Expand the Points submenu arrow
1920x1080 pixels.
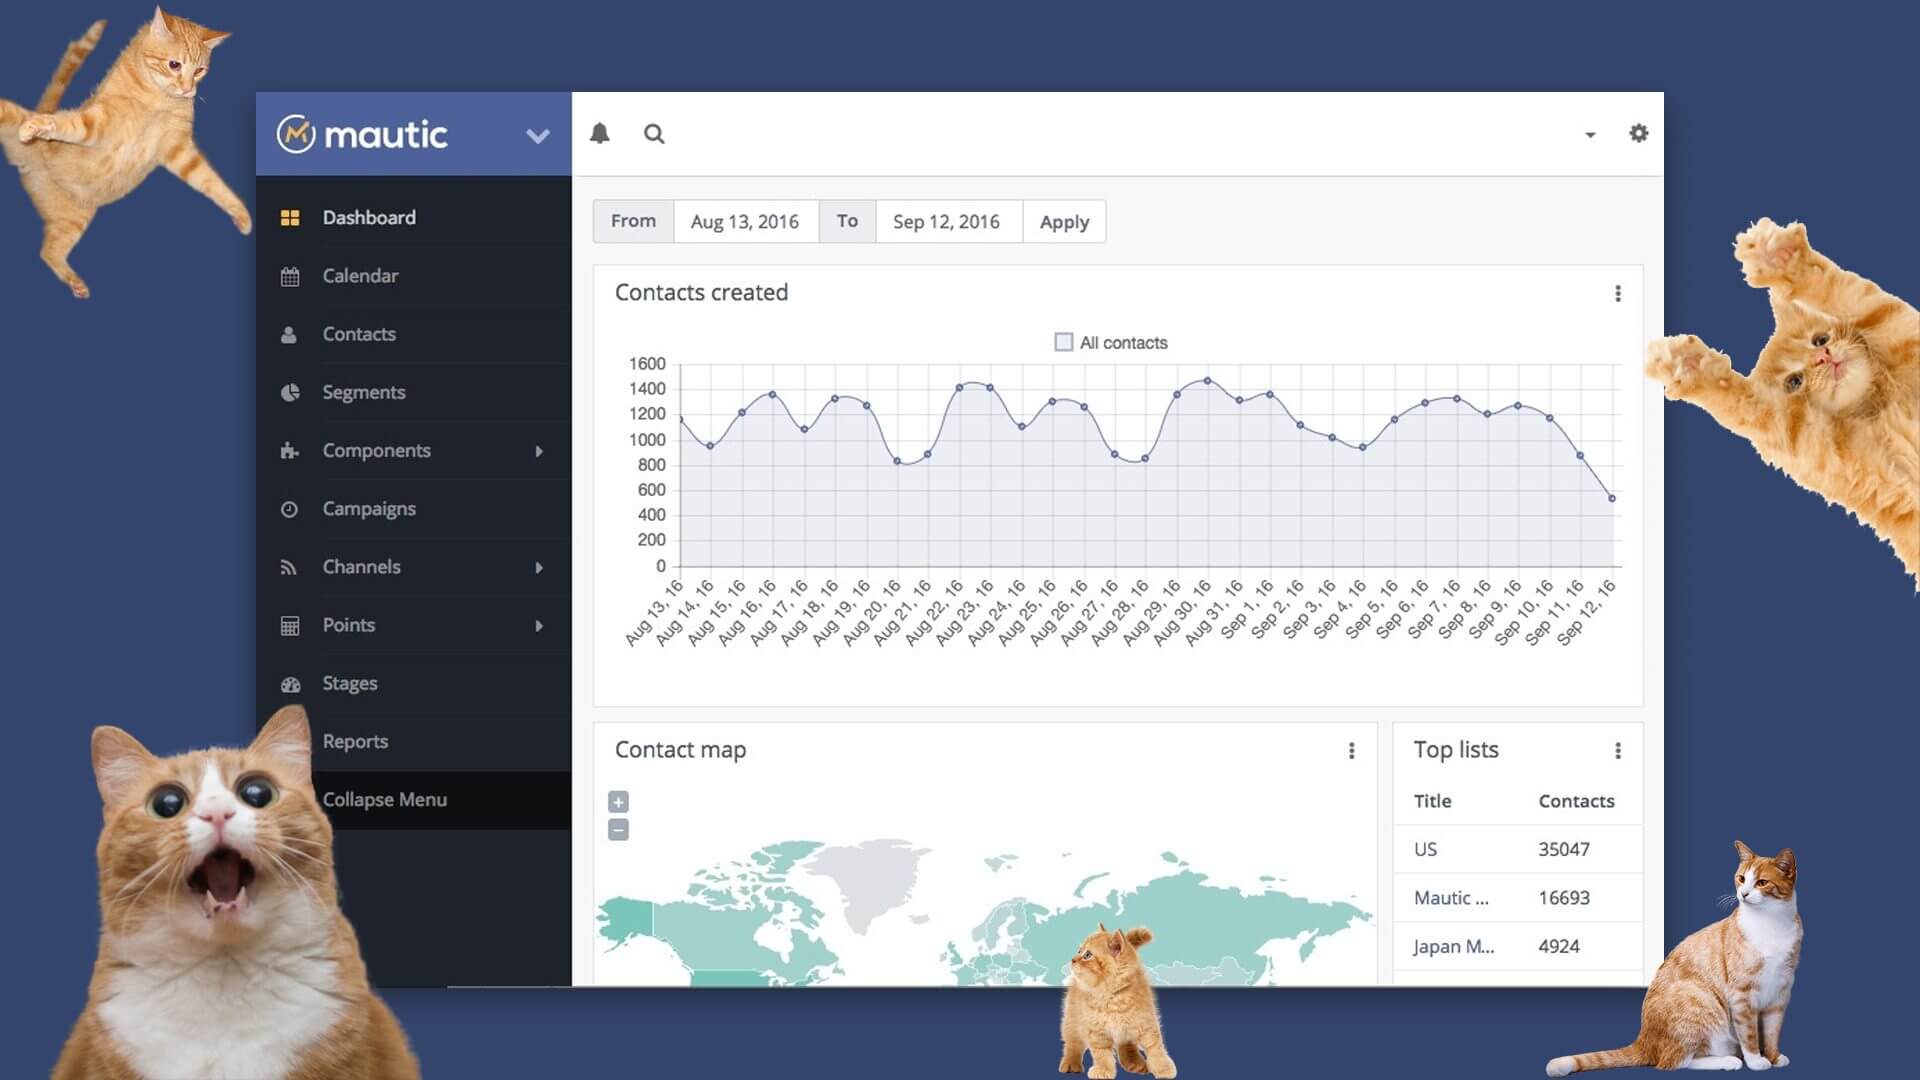pos(539,626)
